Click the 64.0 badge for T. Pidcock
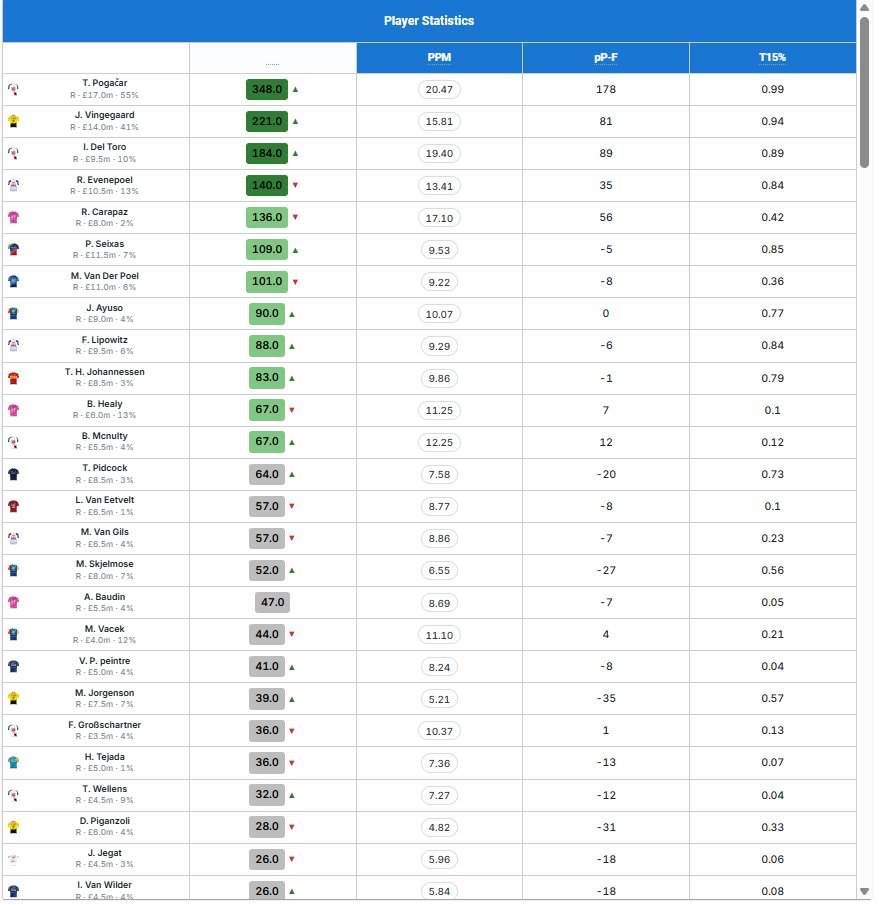 [x=267, y=474]
